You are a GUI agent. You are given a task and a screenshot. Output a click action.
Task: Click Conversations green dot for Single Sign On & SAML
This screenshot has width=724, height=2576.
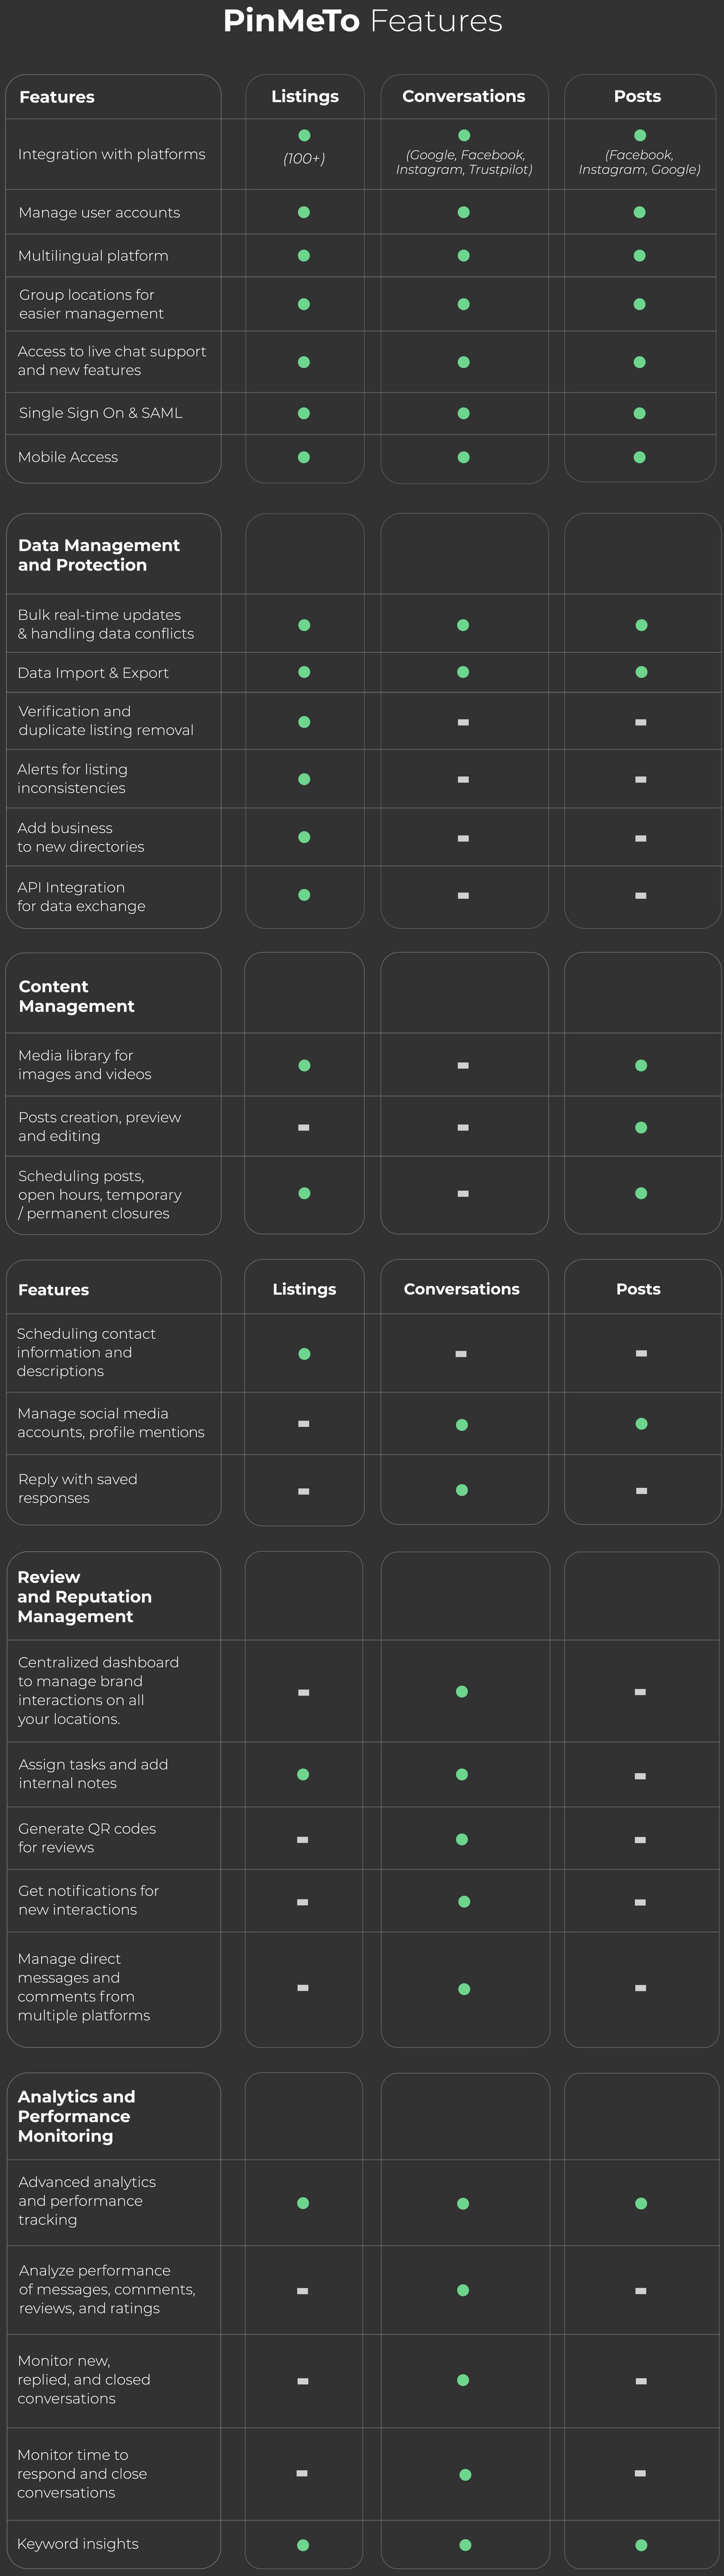pos(464,413)
